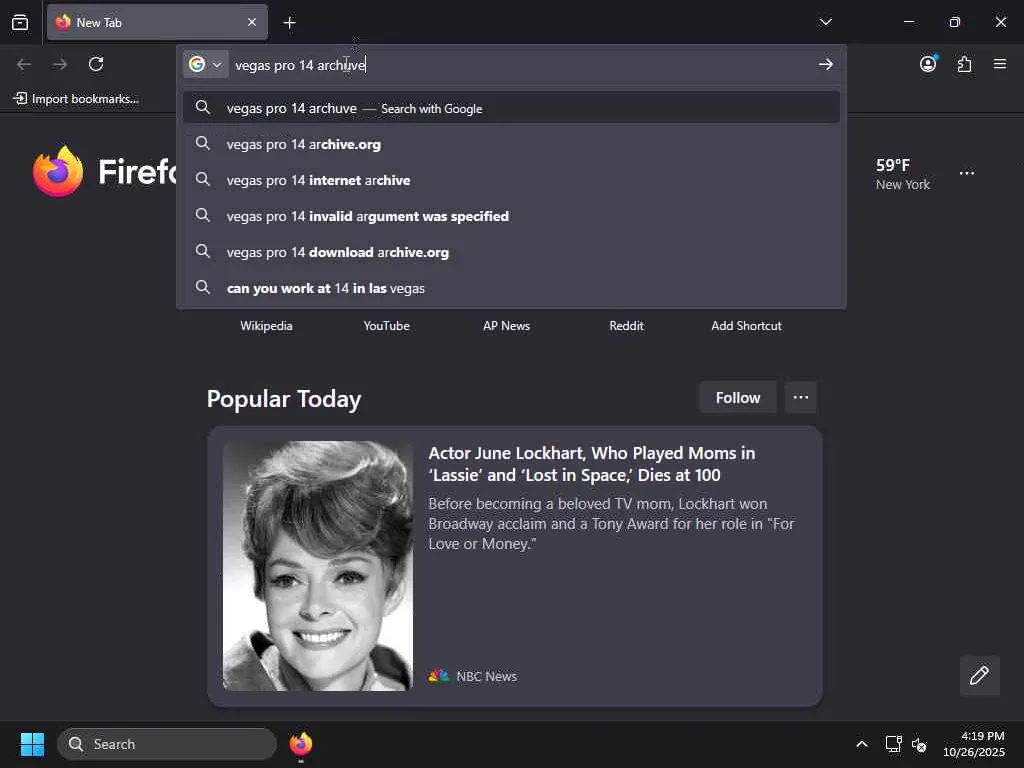Click the Firefox logo on new tab page
Screen dimensions: 1024x768
coord(58,171)
